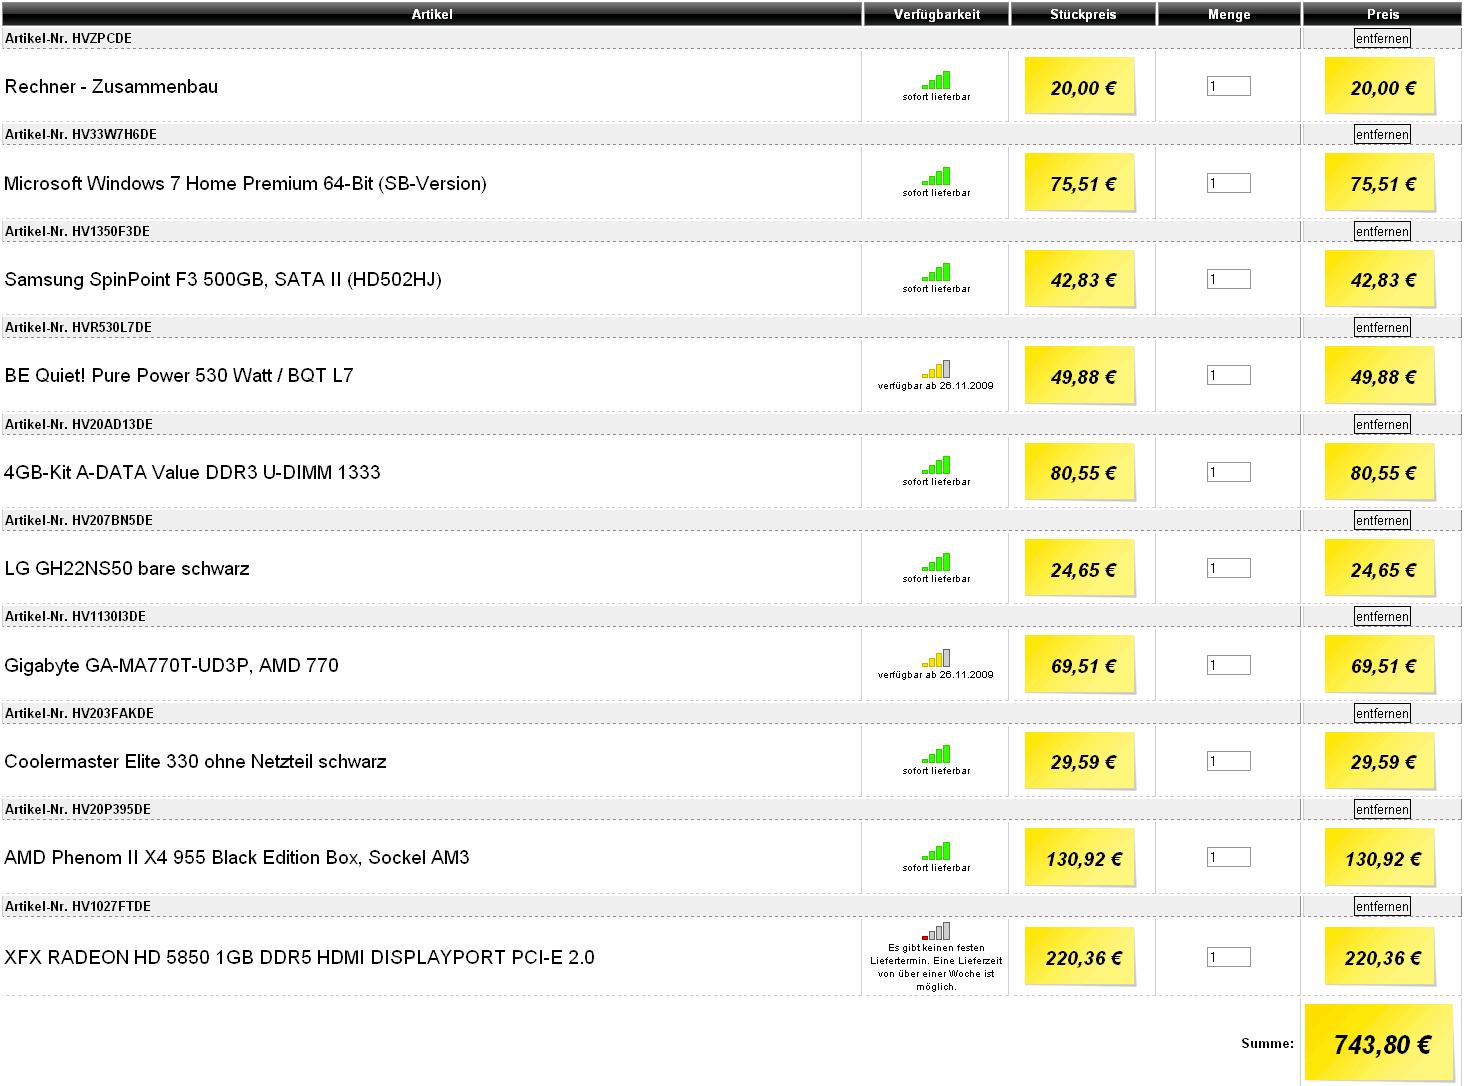
Task: Focus quantity field for LG GH22NS50
Action: point(1229,568)
